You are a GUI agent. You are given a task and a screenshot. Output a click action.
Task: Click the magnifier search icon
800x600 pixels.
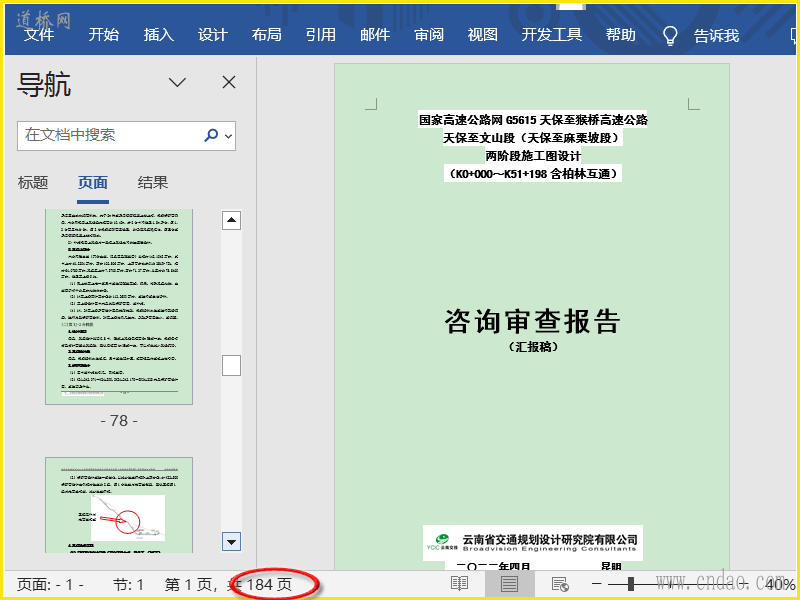click(x=211, y=135)
